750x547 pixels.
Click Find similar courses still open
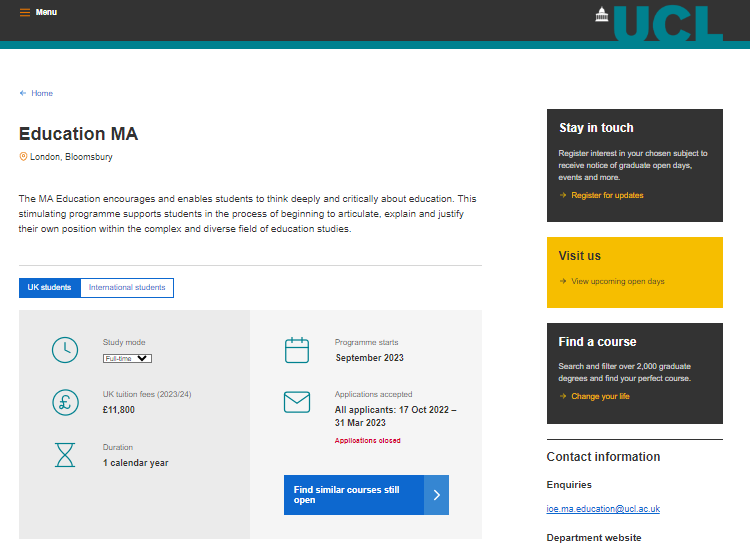(353, 495)
